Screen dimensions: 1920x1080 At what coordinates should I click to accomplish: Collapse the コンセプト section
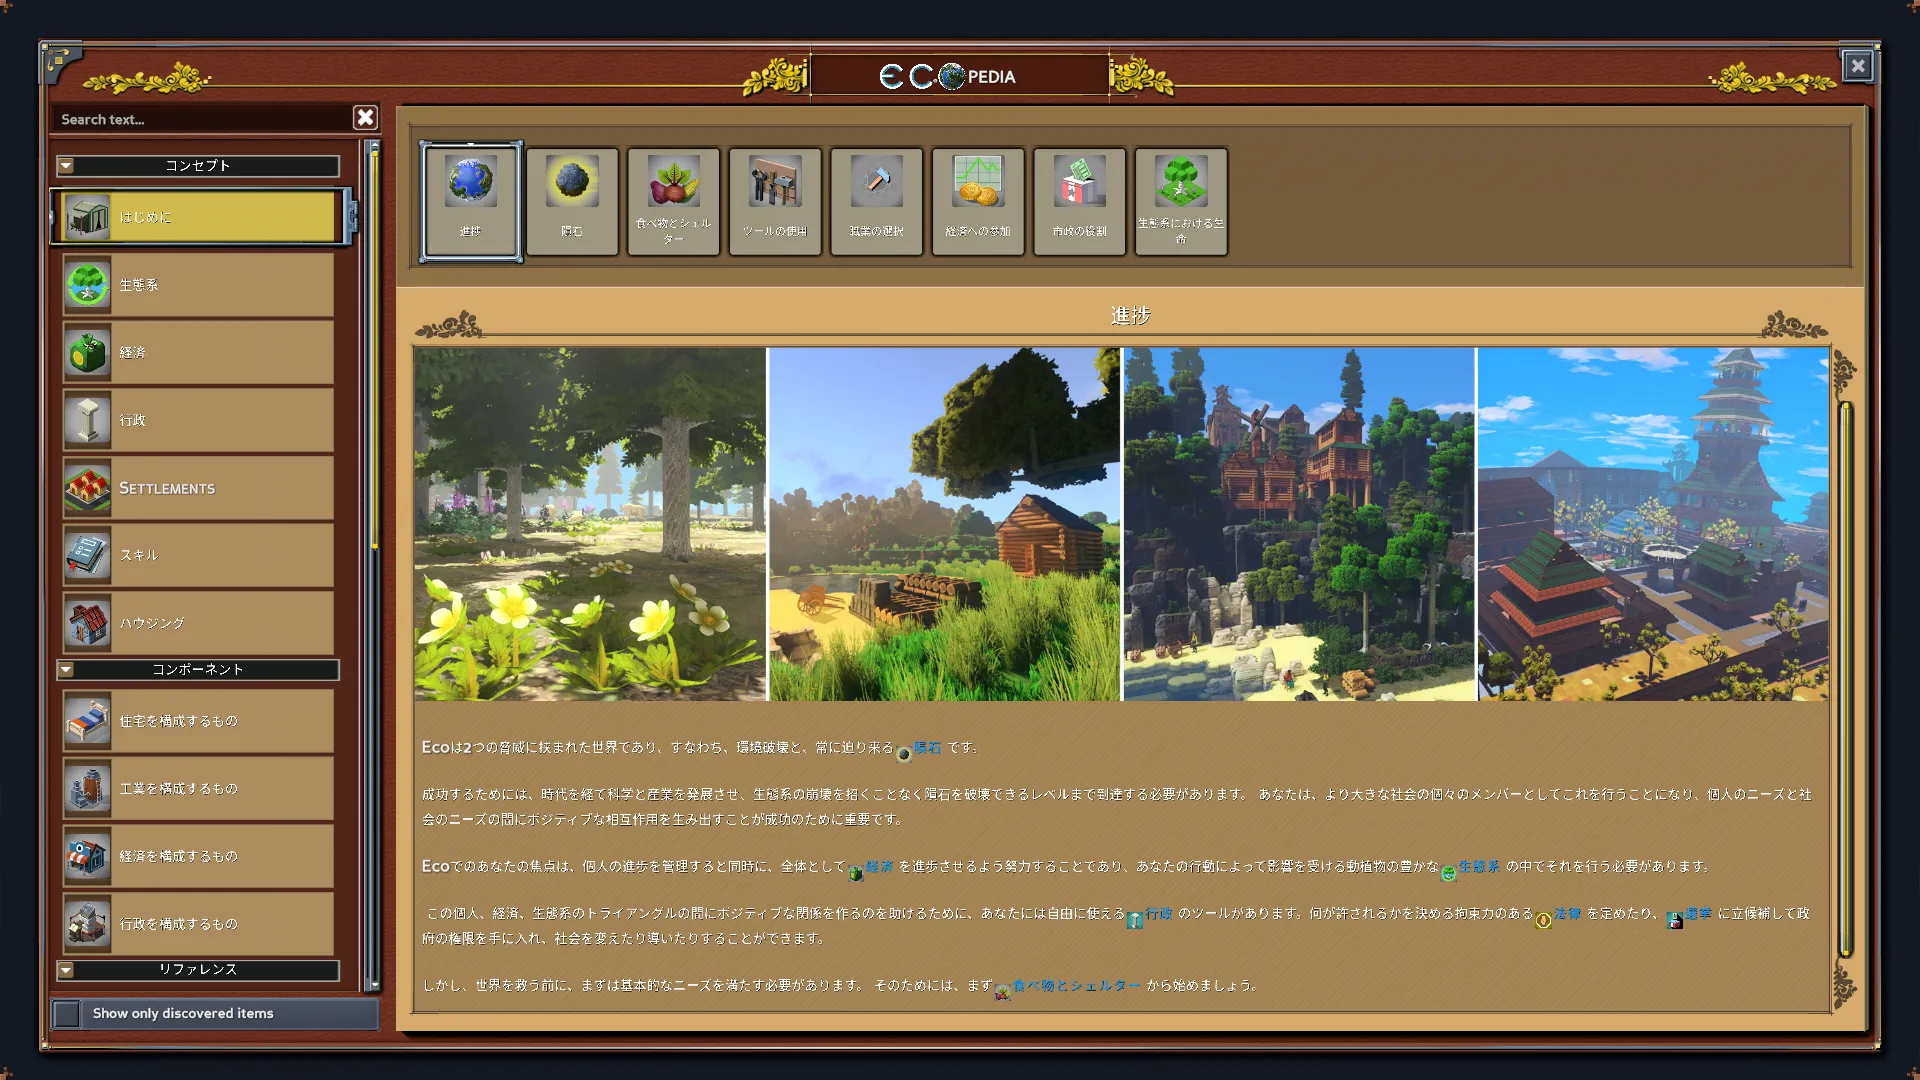pos(66,166)
